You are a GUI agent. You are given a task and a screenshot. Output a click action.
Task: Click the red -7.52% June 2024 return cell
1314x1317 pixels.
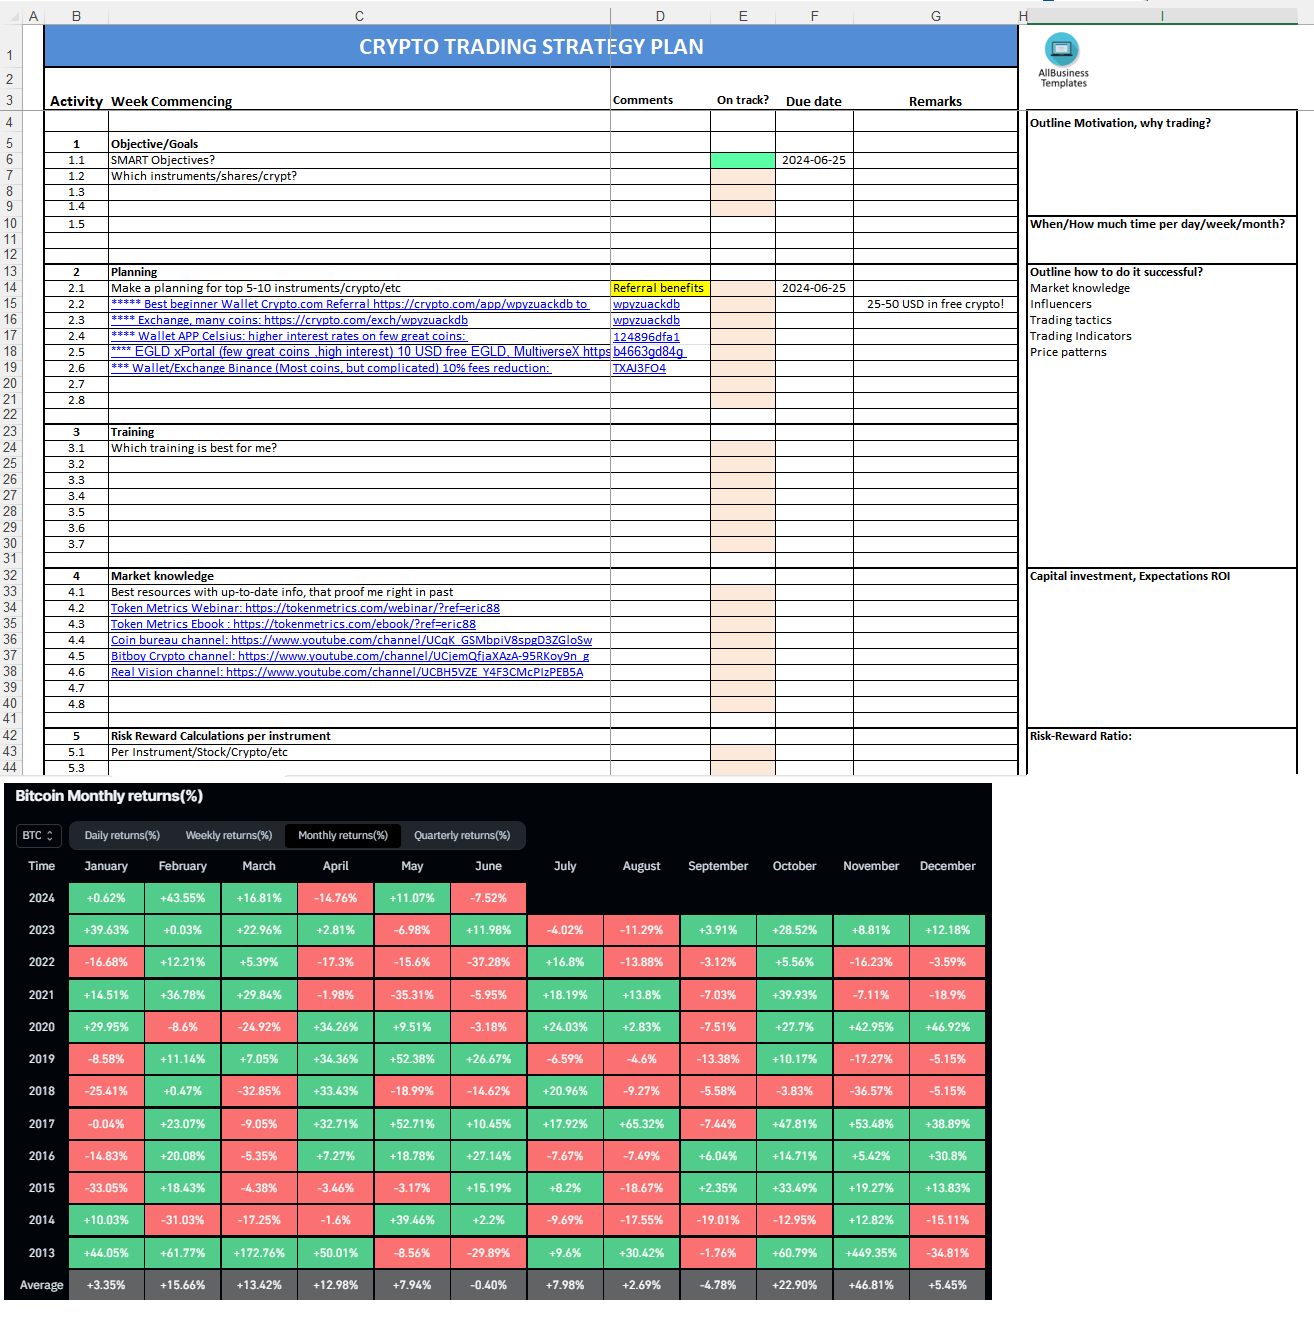click(x=488, y=898)
